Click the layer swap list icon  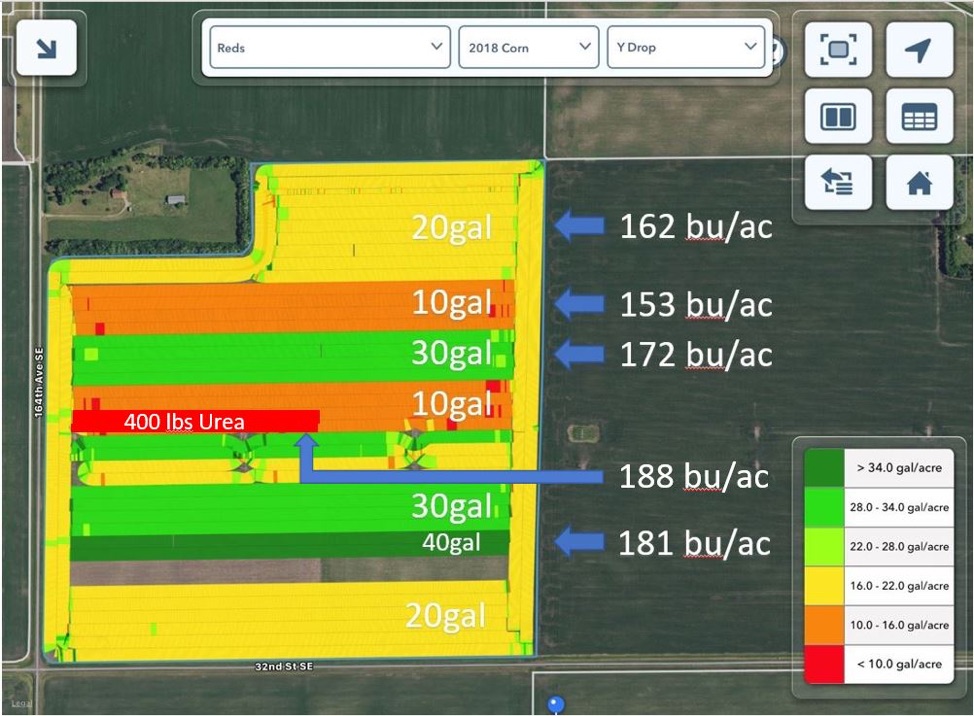838,183
